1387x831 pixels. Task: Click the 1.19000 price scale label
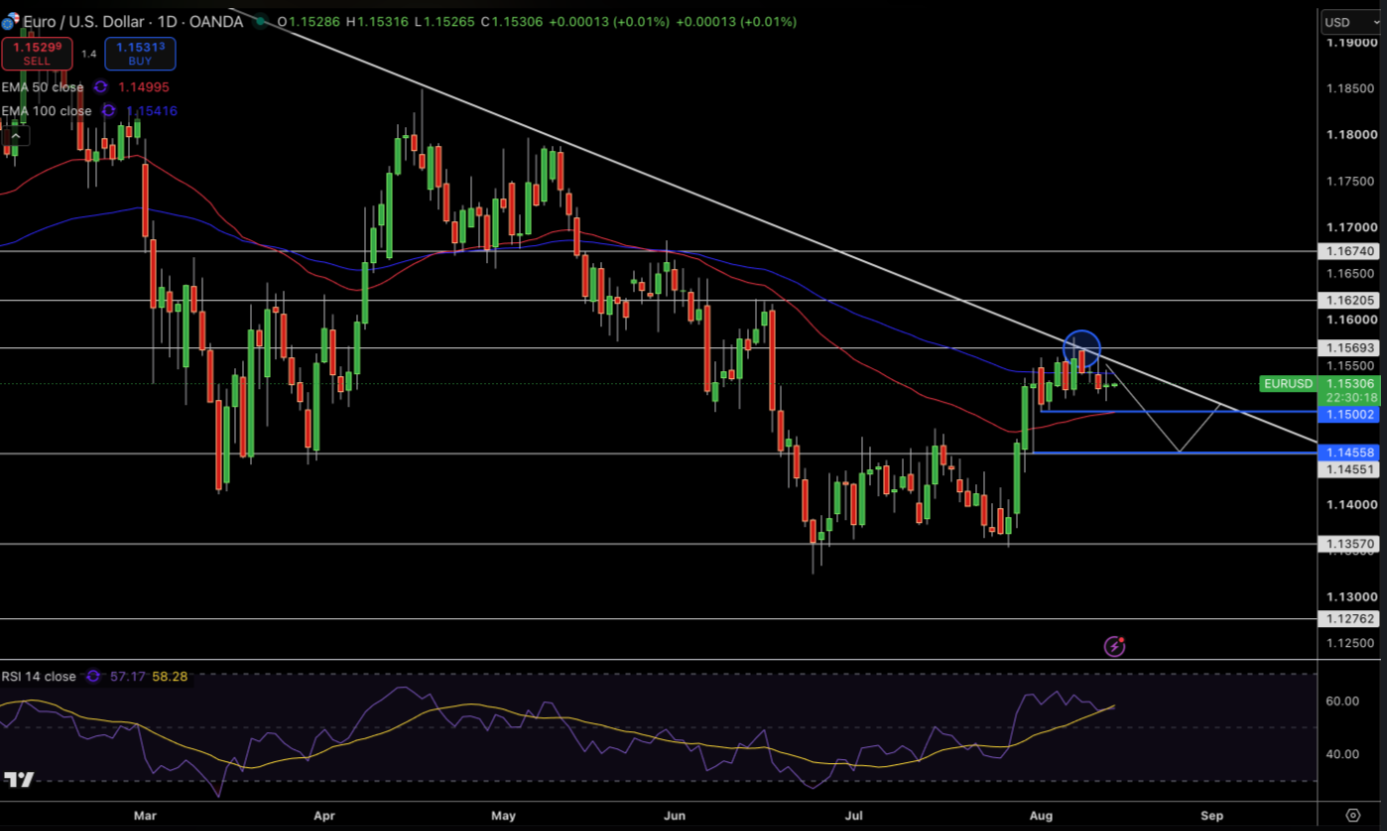point(1352,42)
